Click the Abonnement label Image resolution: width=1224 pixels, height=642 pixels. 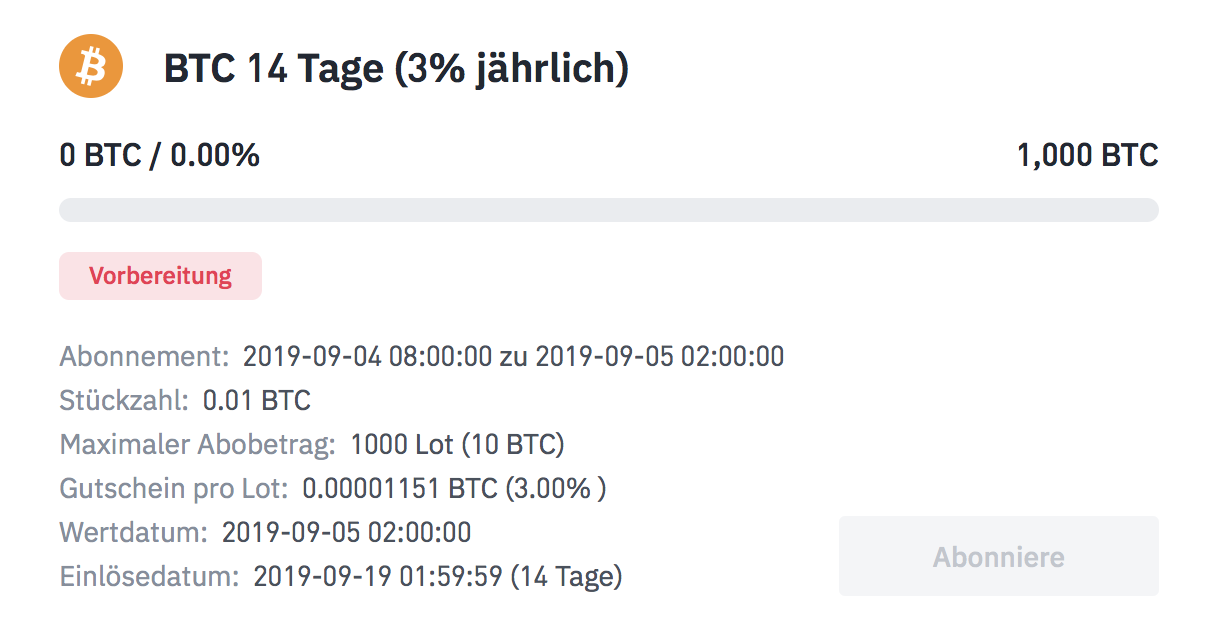pos(144,356)
